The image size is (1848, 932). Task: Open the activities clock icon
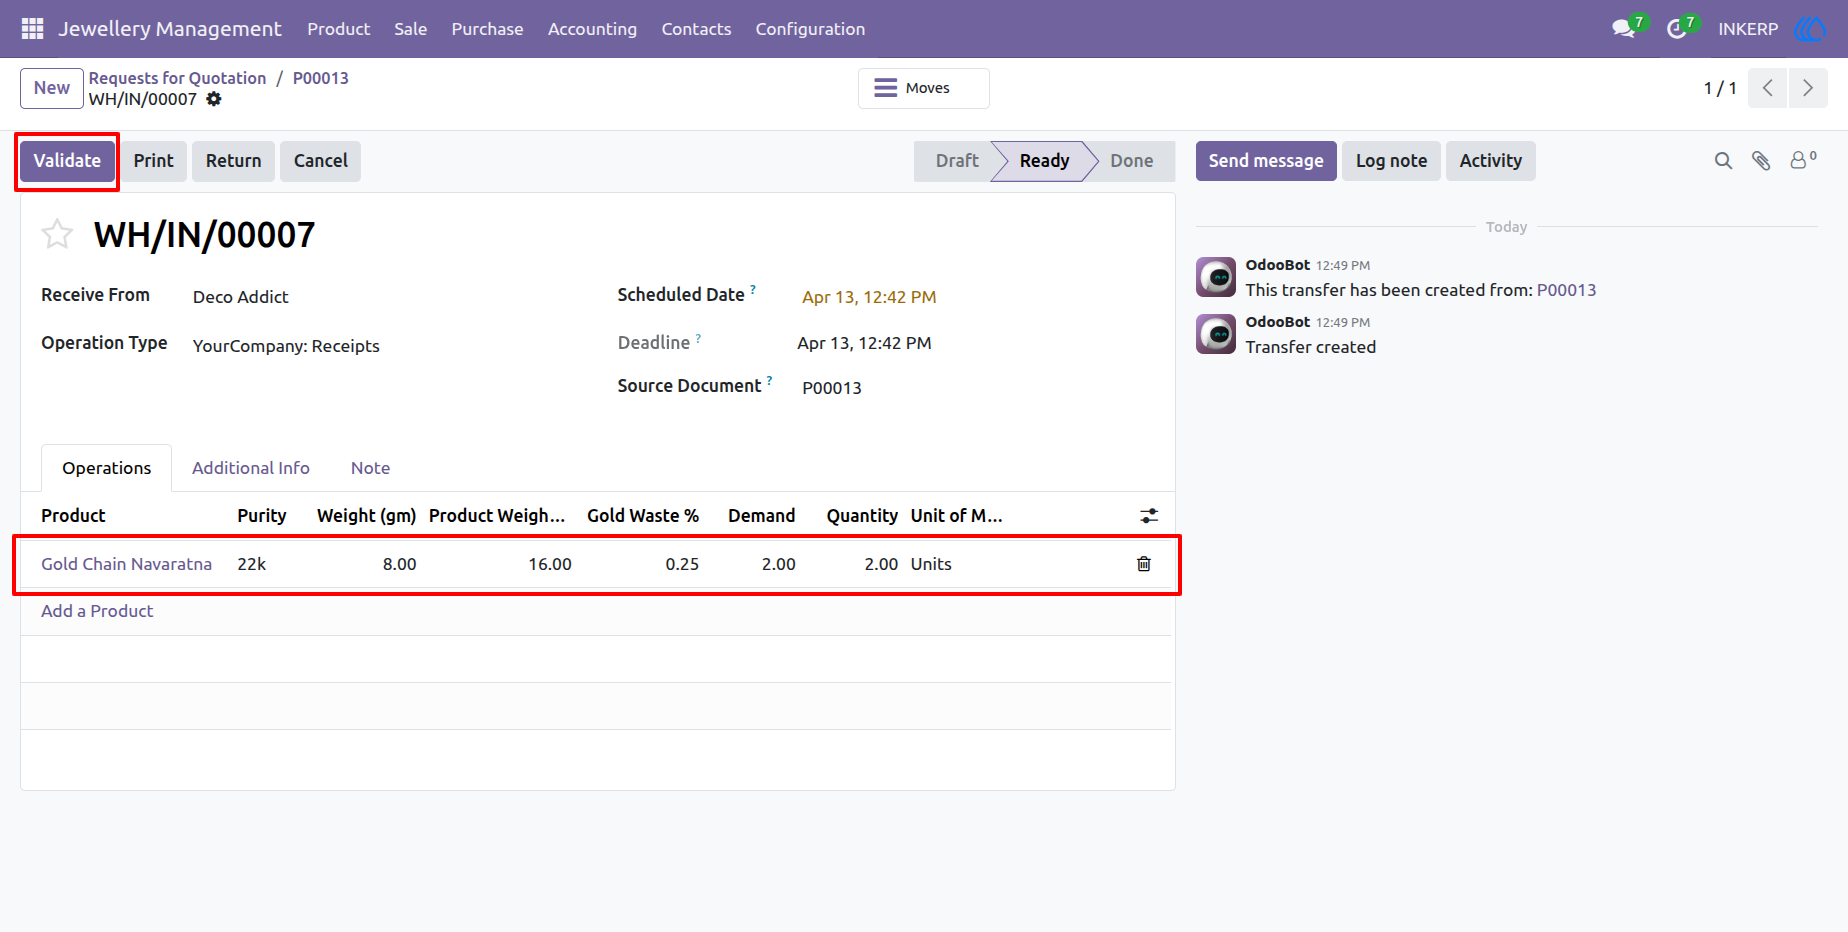tap(1677, 29)
